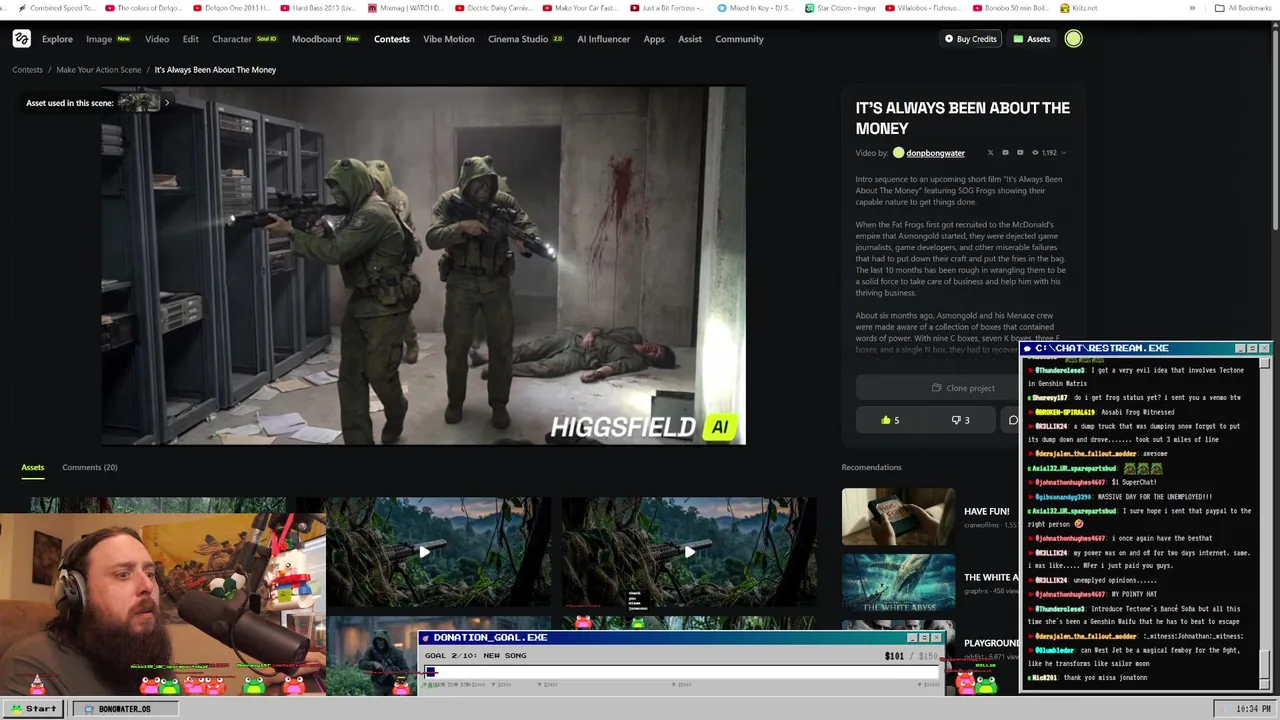Open the Assist navigation item

[690, 39]
